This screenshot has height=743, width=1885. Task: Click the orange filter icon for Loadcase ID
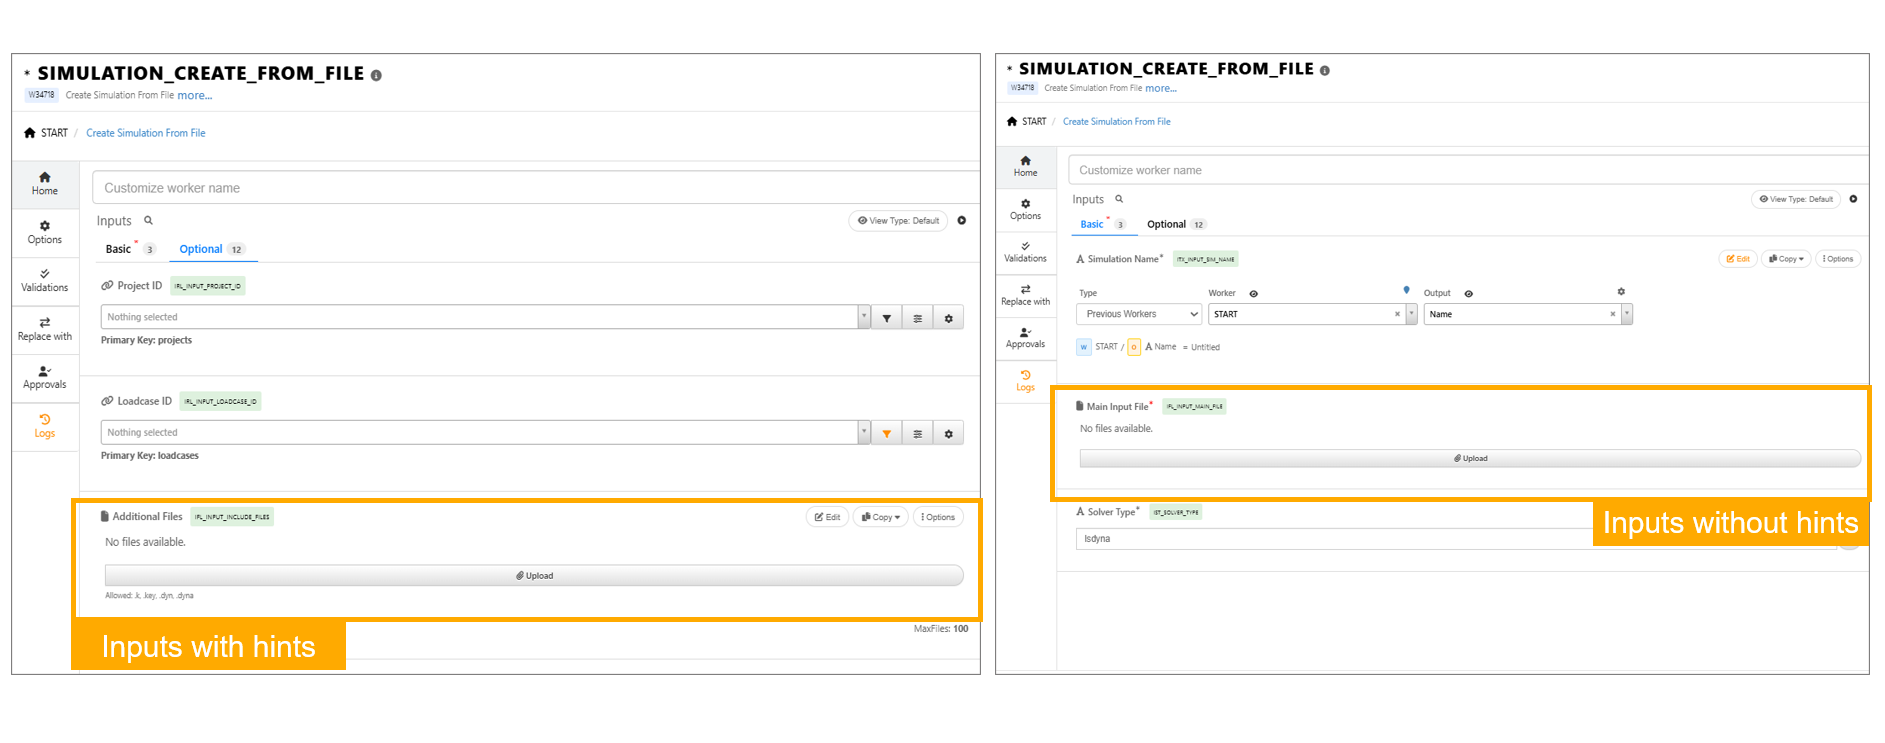coord(886,433)
